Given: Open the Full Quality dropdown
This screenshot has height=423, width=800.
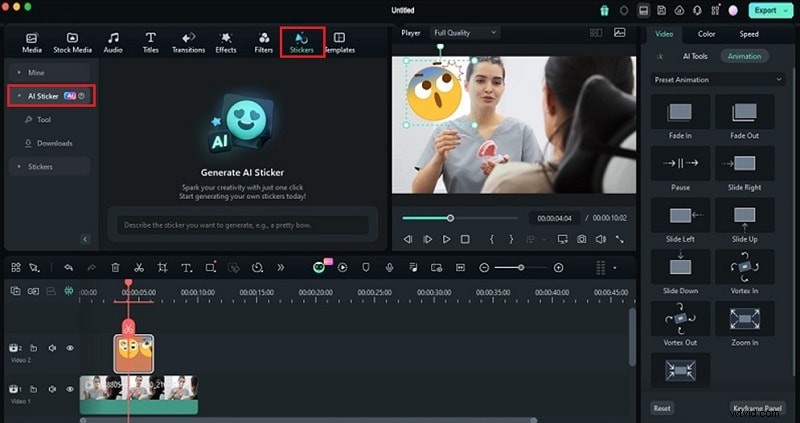Looking at the screenshot, I should tap(464, 33).
